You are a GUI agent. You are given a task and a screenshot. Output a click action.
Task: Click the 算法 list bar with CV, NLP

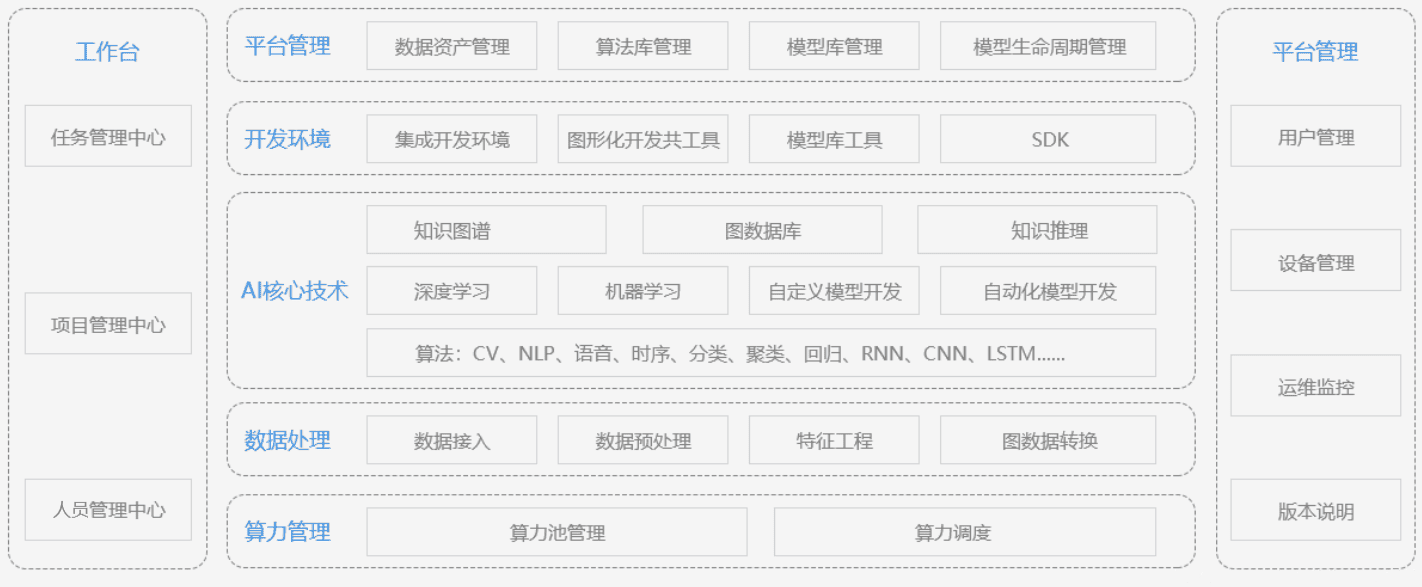(761, 353)
